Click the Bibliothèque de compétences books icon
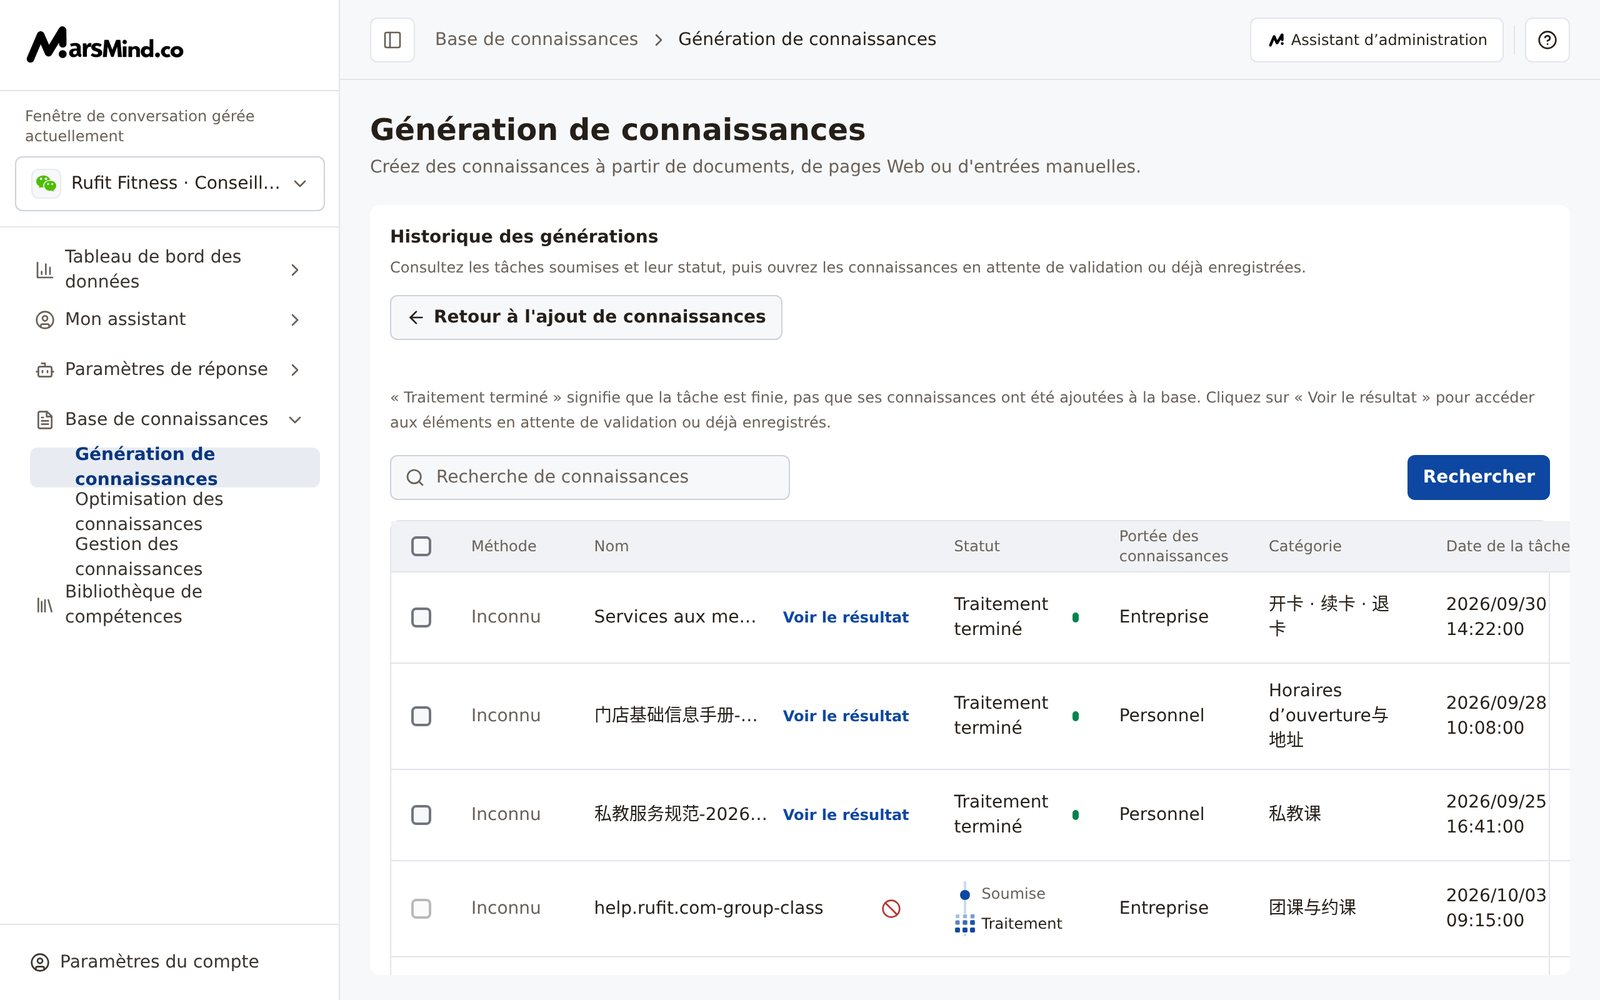1600x1000 pixels. [x=45, y=605]
